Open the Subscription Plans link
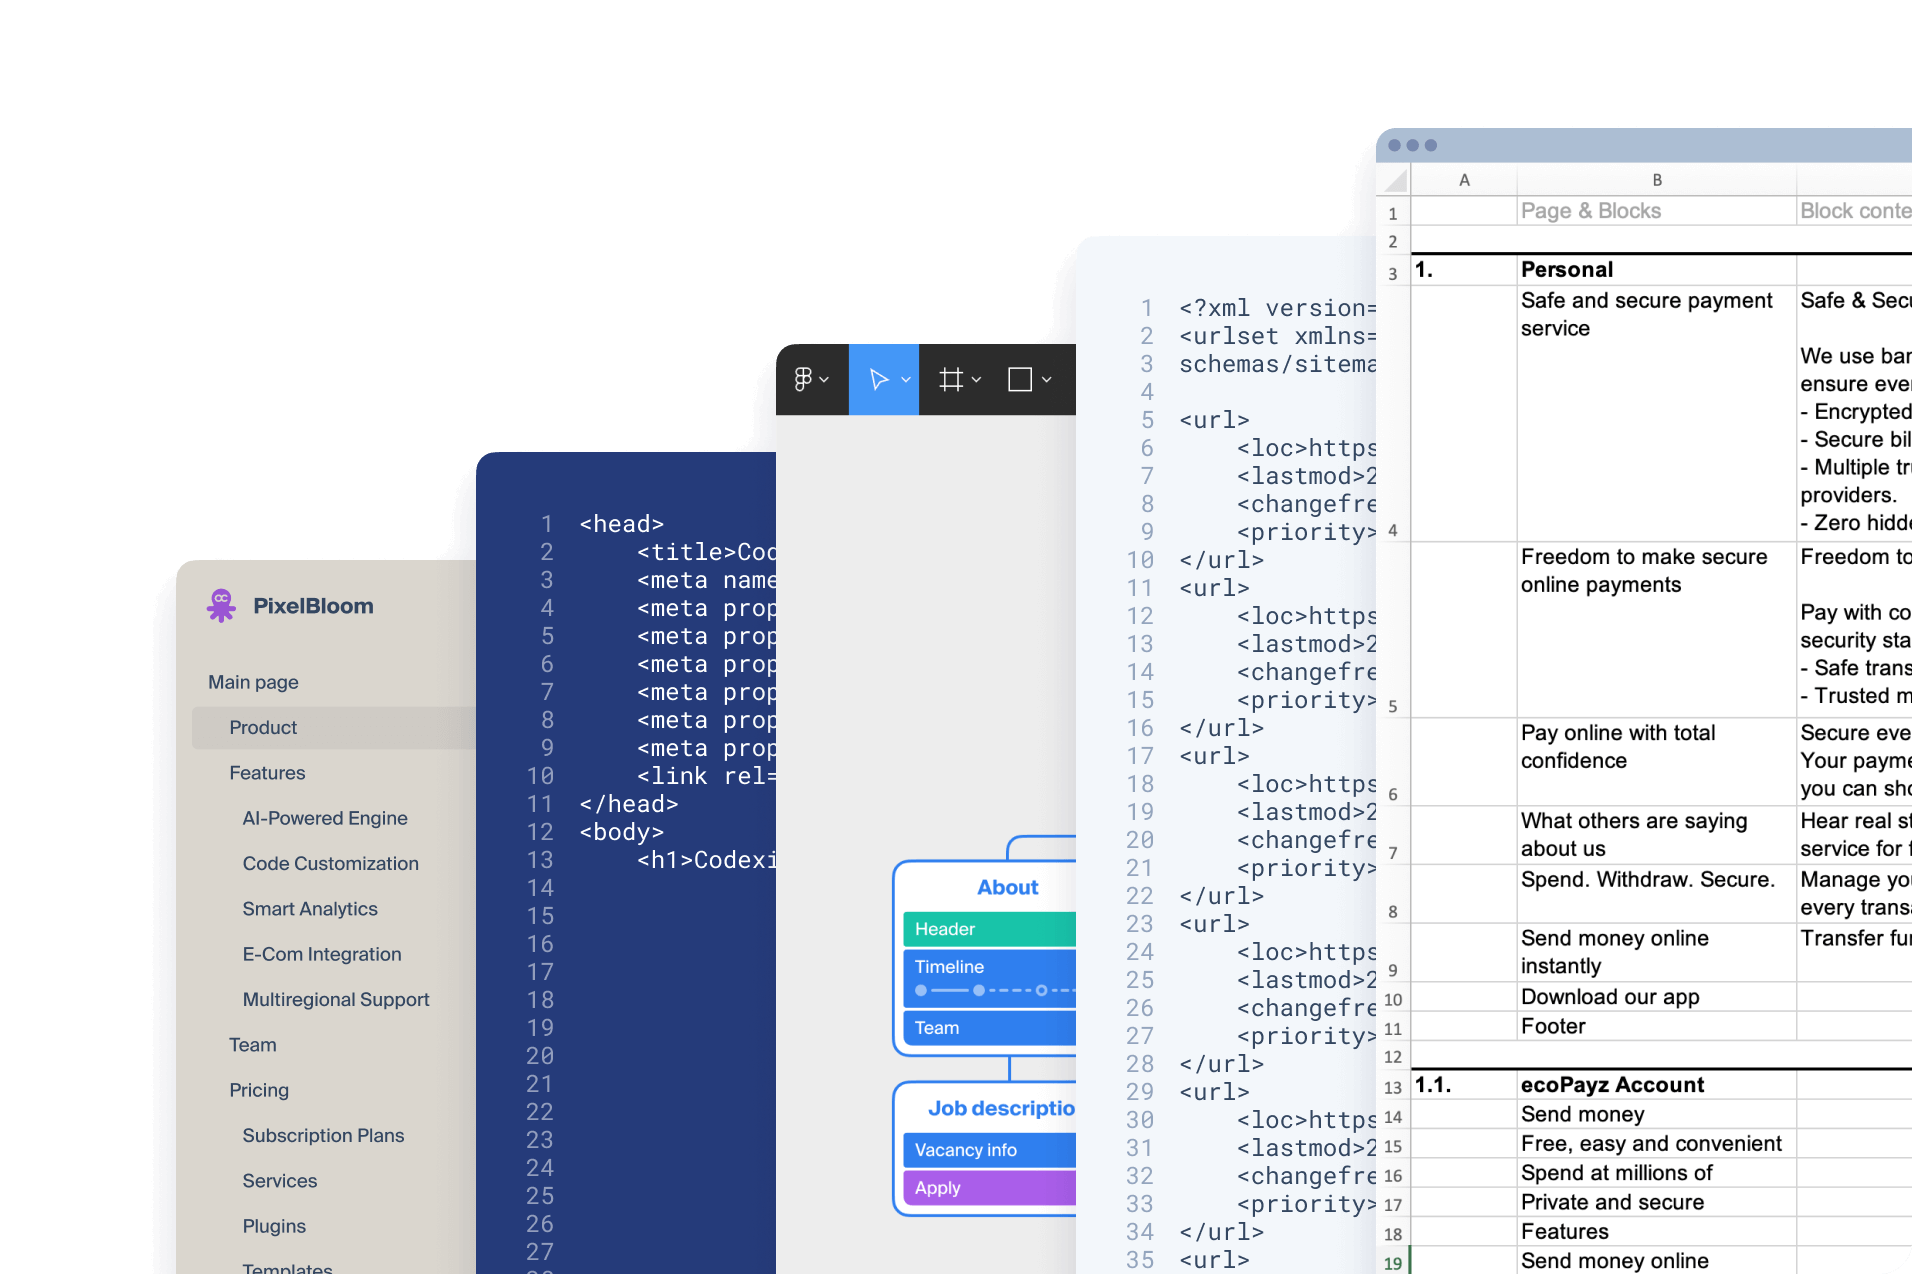Viewport: 1912px width, 1274px height. point(322,1135)
